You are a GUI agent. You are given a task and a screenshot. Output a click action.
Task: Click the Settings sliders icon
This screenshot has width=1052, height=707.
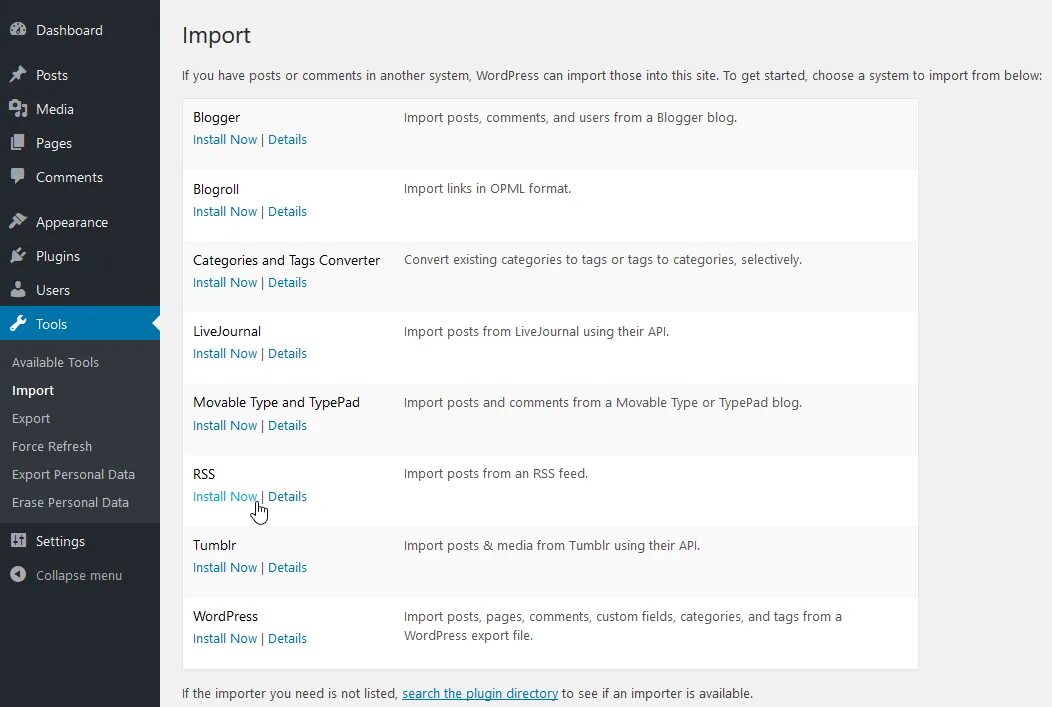point(18,541)
